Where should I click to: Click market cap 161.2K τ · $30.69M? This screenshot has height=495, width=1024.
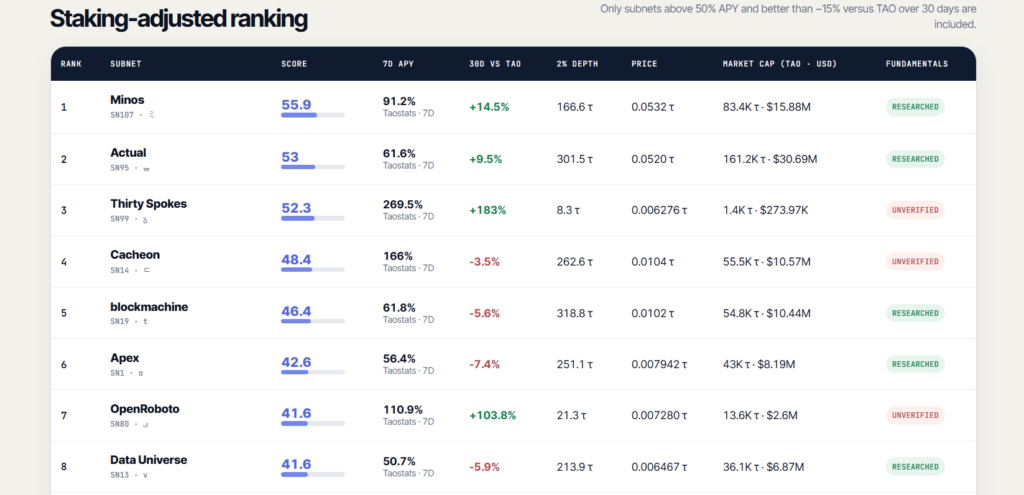(x=770, y=159)
